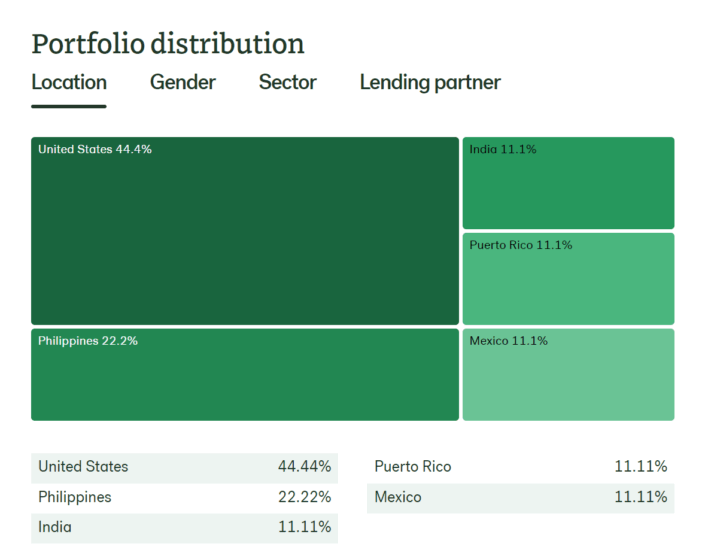Screen dimensions: 705x550
Task: Click the India label in table
Action: pos(55,527)
